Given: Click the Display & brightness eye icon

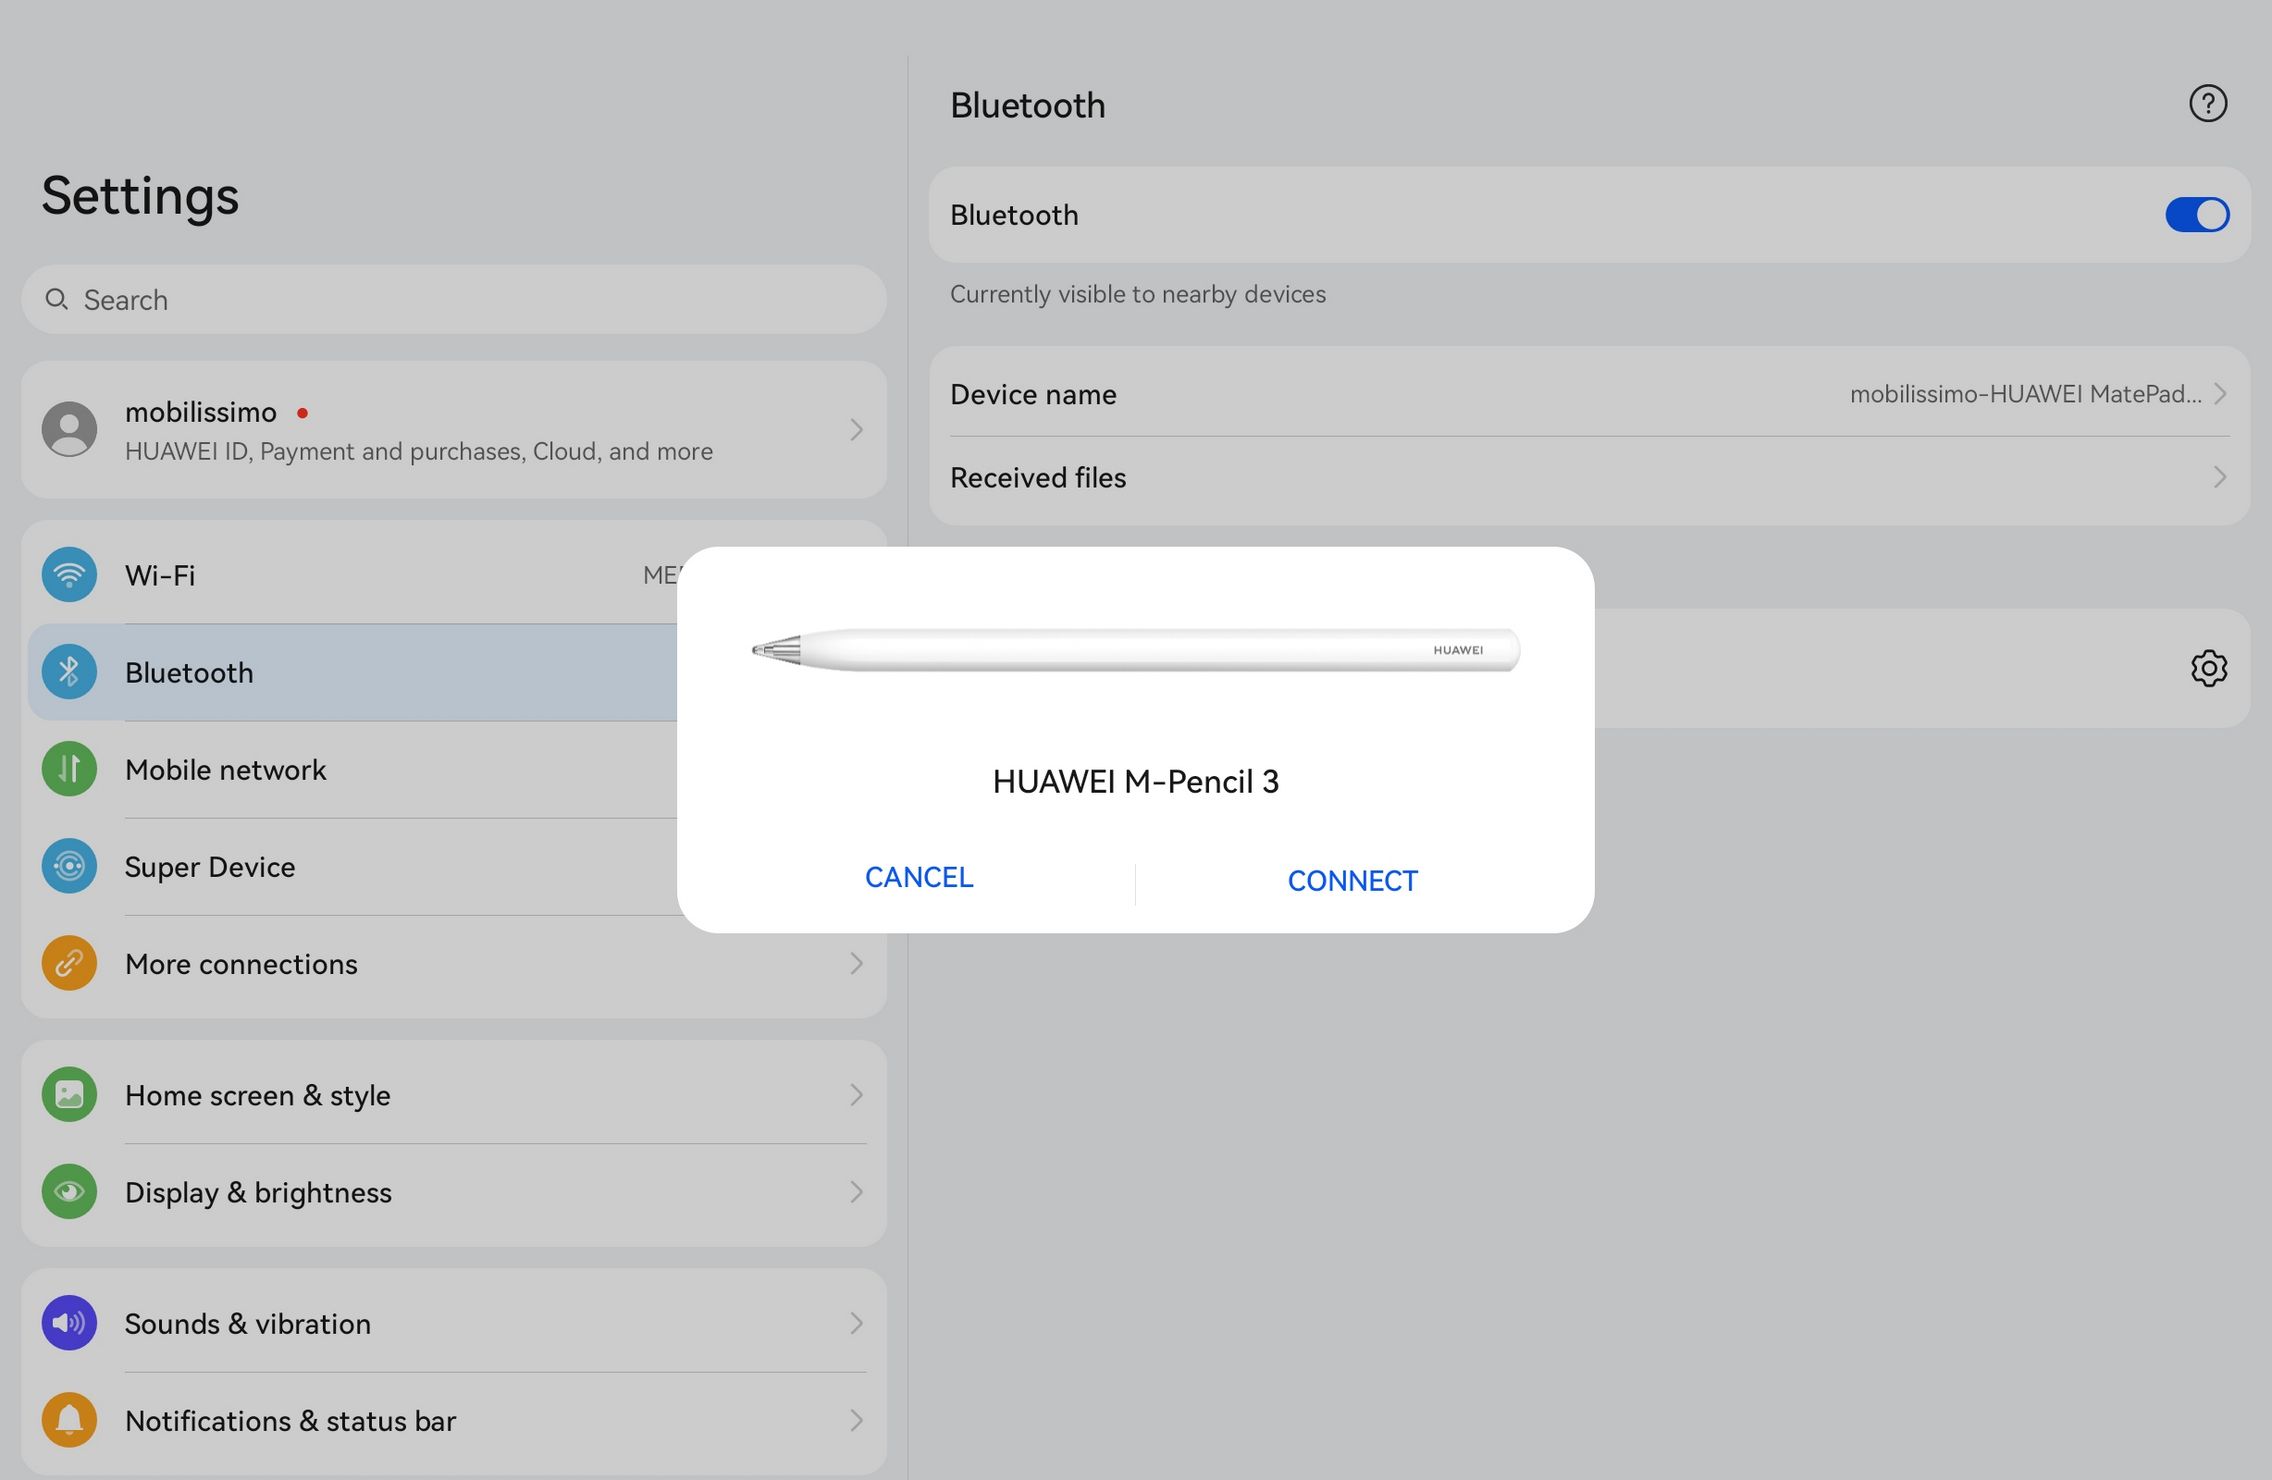Looking at the screenshot, I should click(69, 1192).
